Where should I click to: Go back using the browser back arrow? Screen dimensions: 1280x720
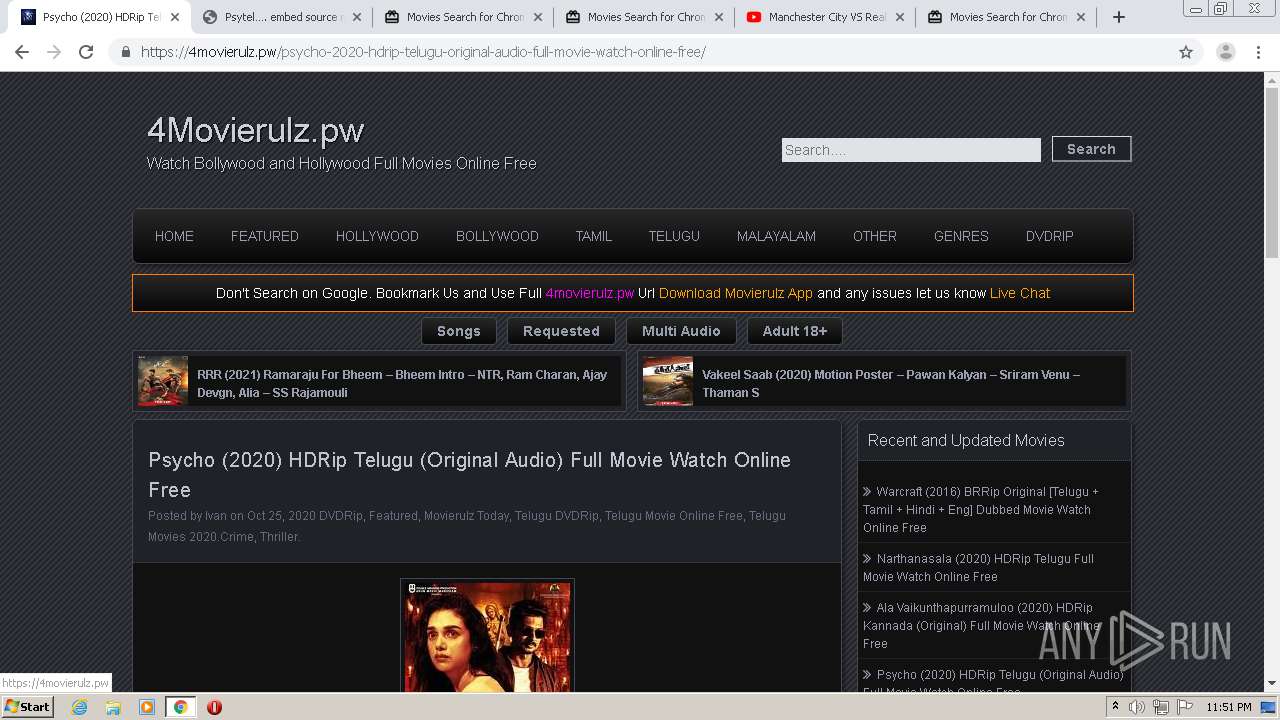pos(22,52)
